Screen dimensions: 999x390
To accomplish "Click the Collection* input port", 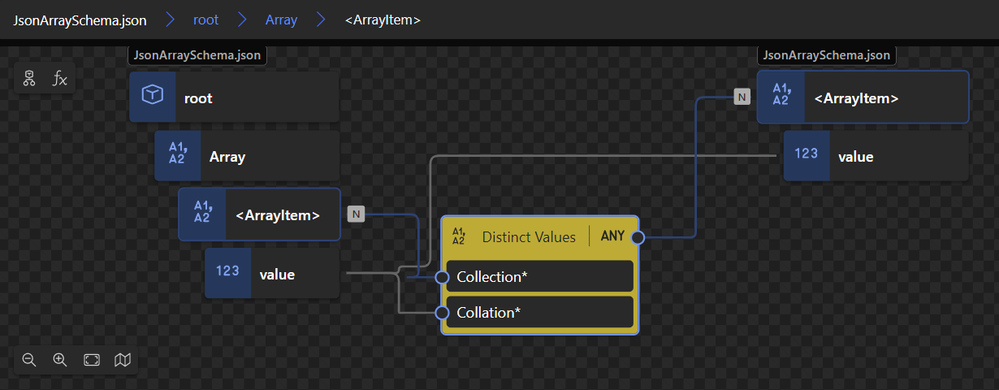I will (443, 277).
